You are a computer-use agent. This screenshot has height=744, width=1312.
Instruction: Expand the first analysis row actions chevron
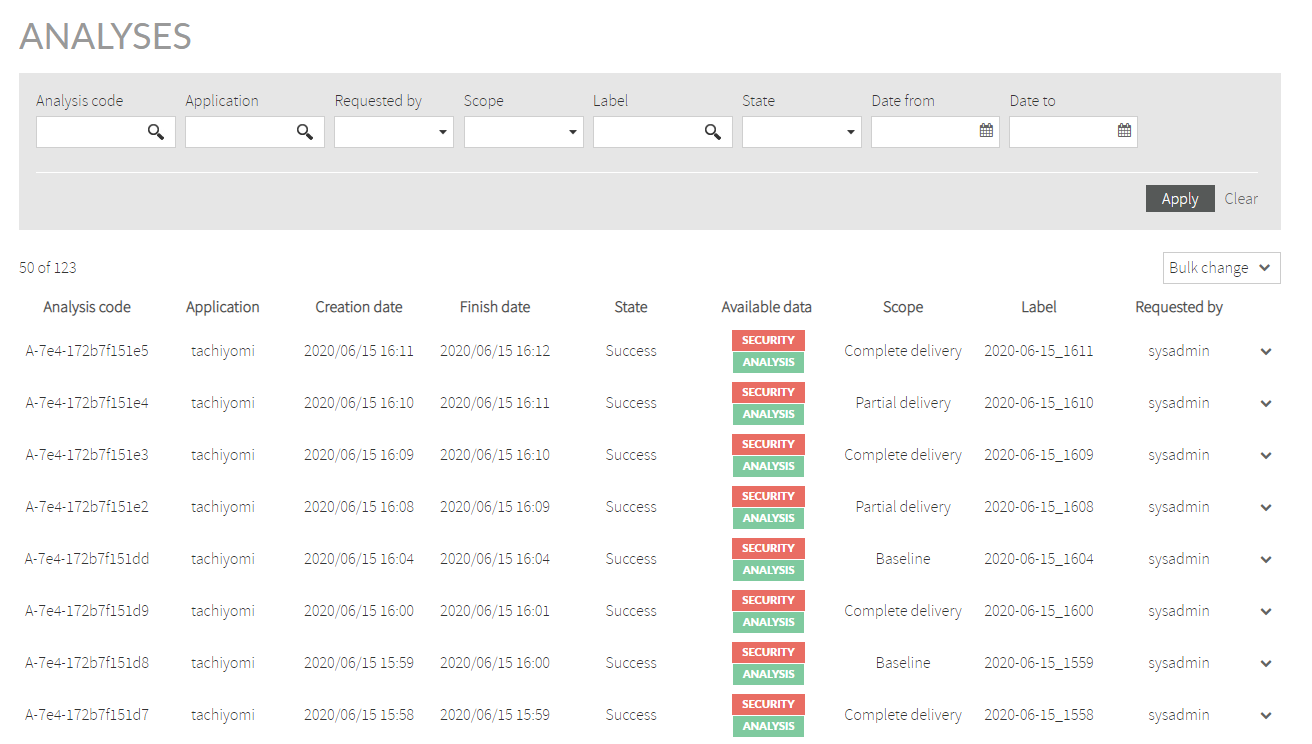(1266, 352)
